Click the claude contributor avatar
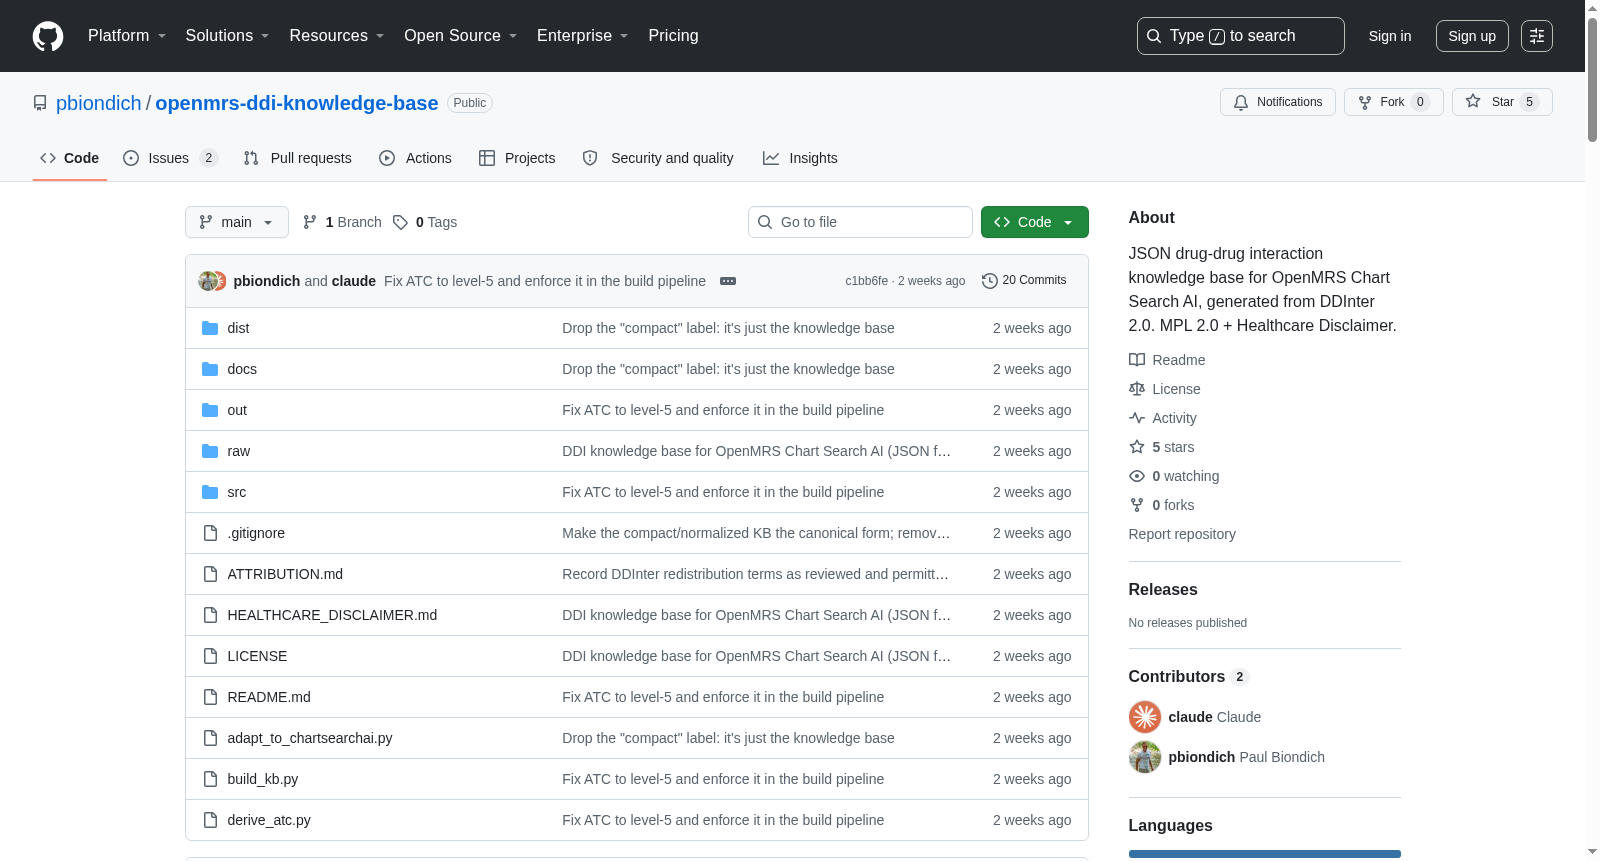The width and height of the screenshot is (1600, 861). [x=1145, y=717]
